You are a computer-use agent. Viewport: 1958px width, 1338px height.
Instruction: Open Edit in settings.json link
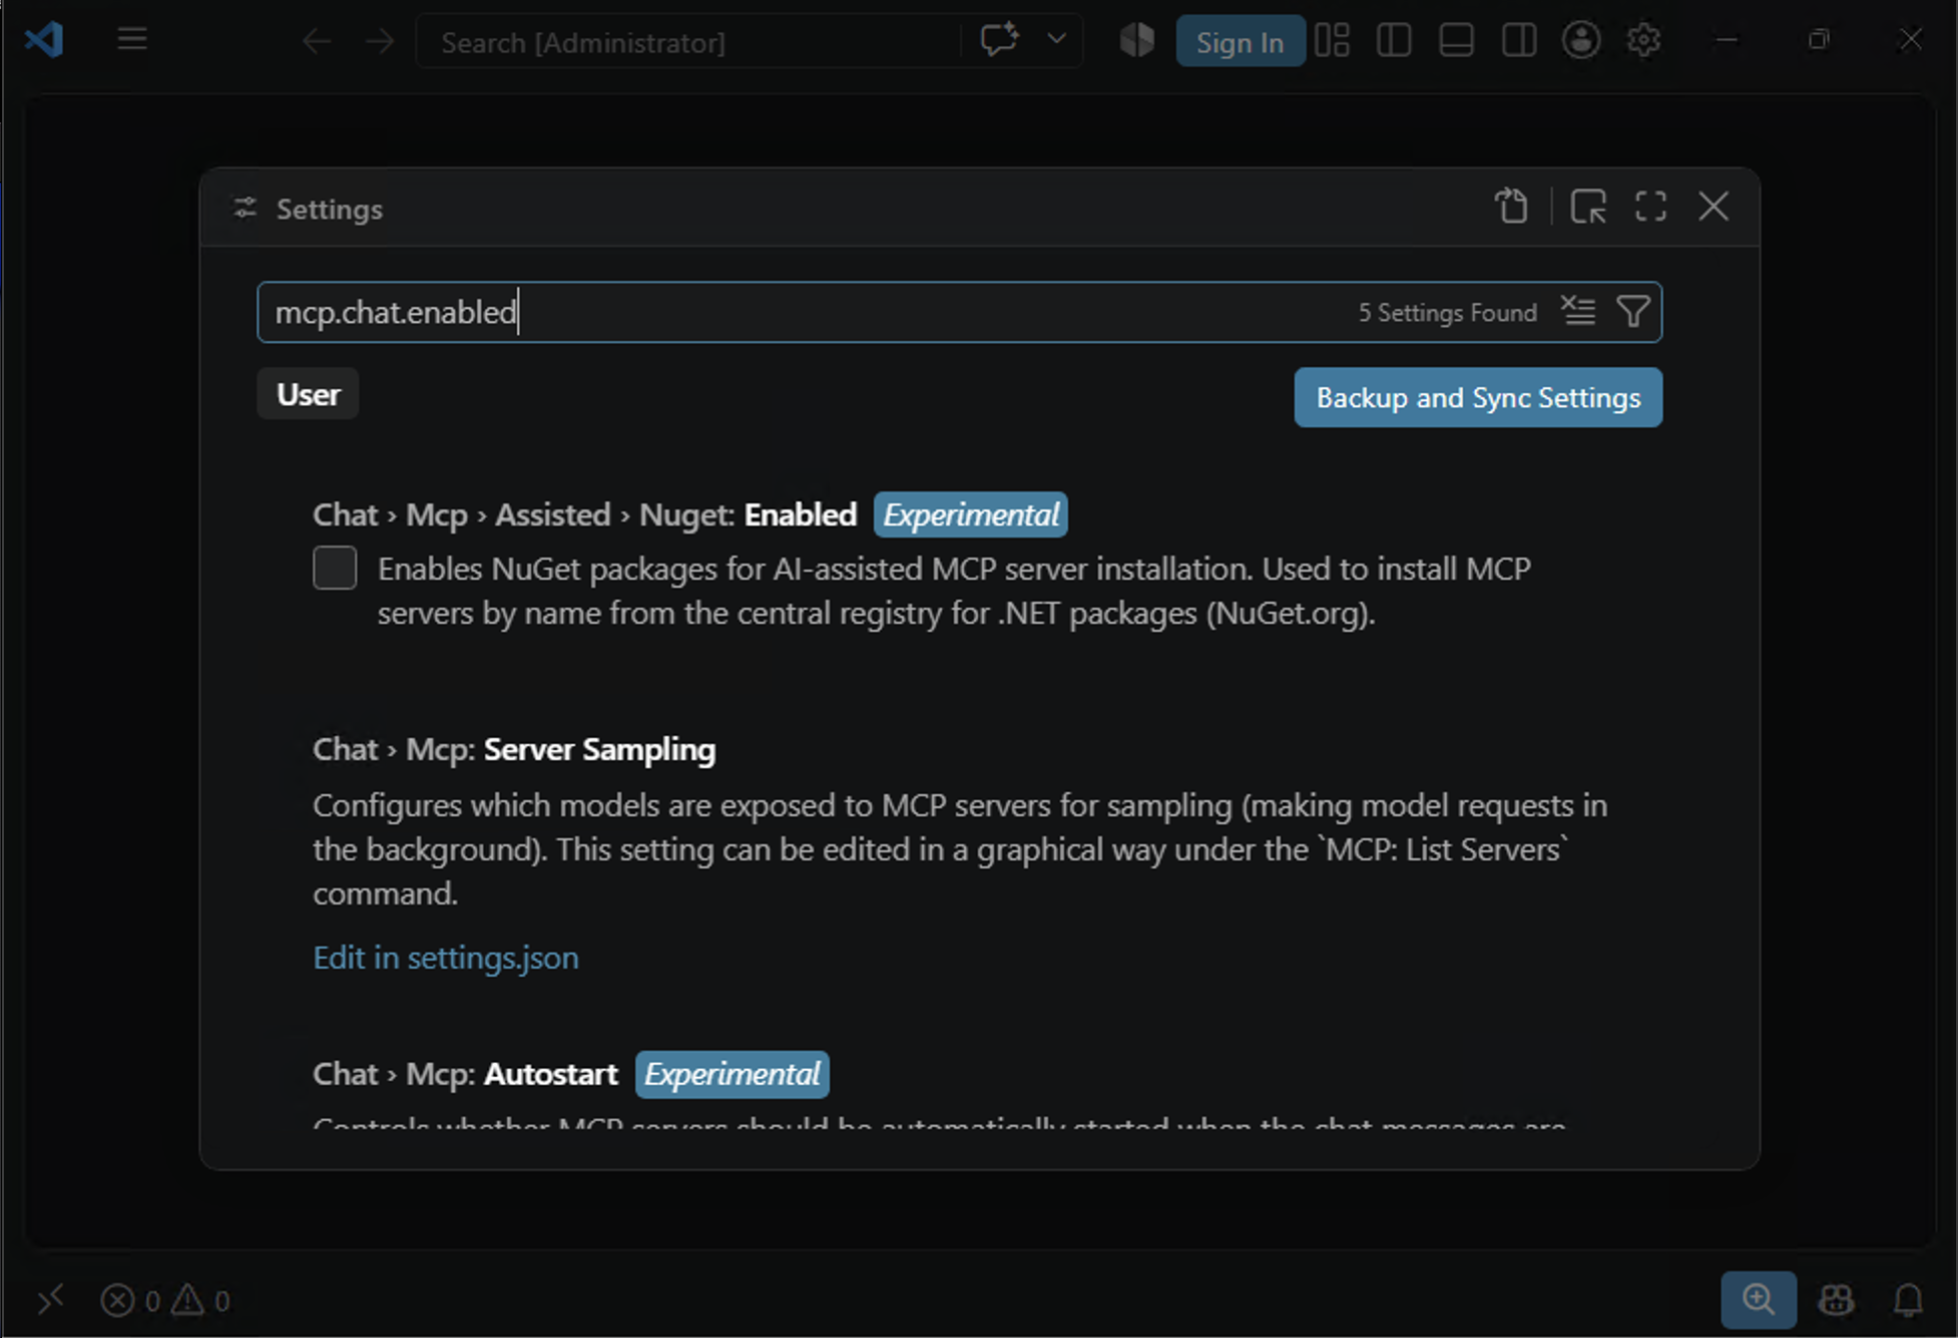446,958
